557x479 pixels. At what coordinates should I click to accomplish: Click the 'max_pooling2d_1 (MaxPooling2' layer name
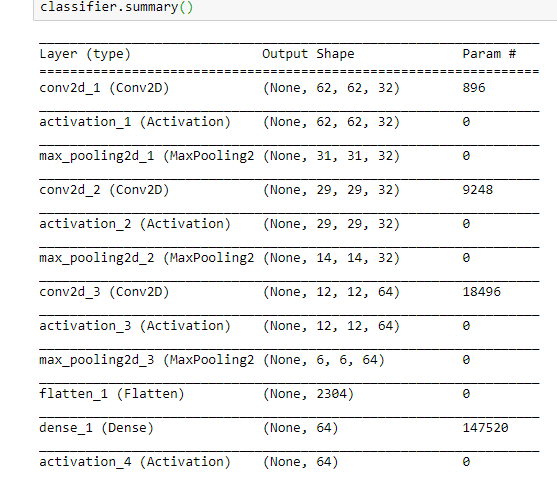click(x=147, y=156)
